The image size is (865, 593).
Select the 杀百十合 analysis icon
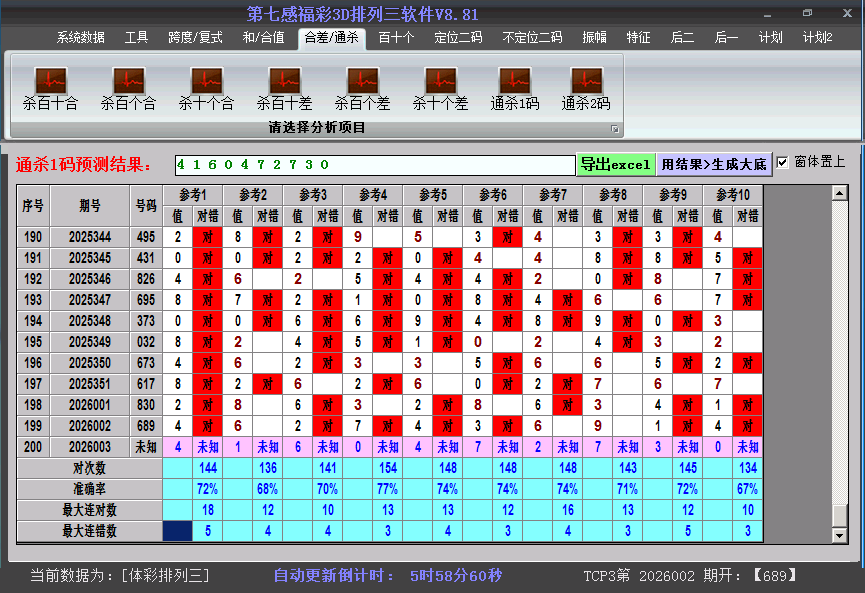click(50, 85)
